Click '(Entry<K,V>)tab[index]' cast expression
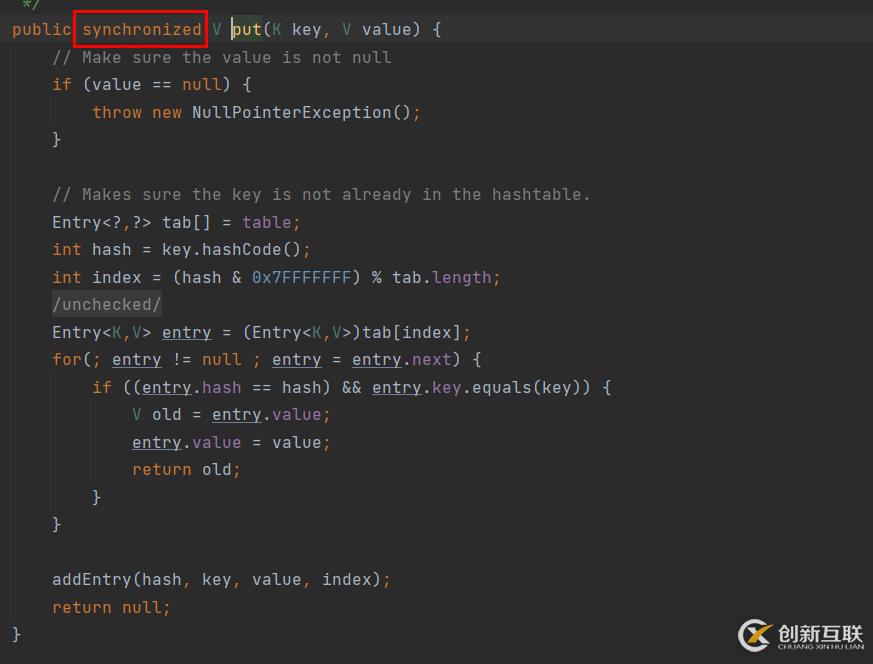The image size is (873, 664). click(x=351, y=332)
